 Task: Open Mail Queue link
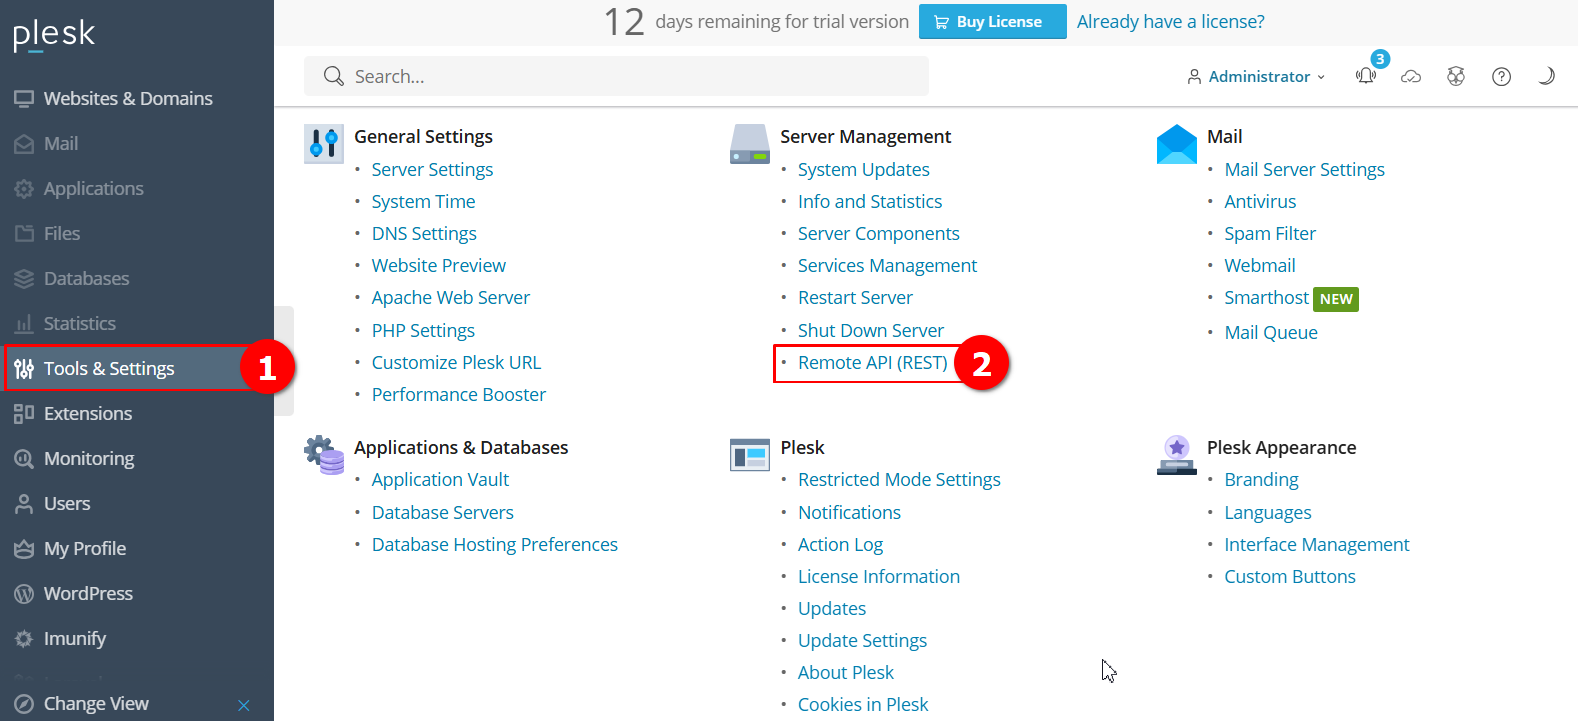1271,332
